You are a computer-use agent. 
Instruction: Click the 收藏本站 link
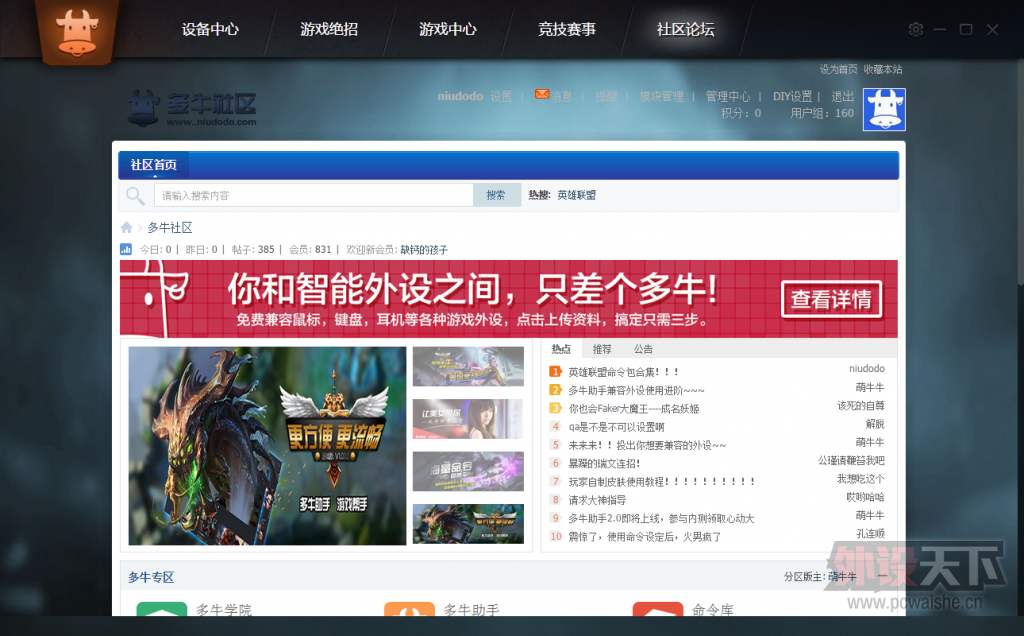(x=883, y=69)
